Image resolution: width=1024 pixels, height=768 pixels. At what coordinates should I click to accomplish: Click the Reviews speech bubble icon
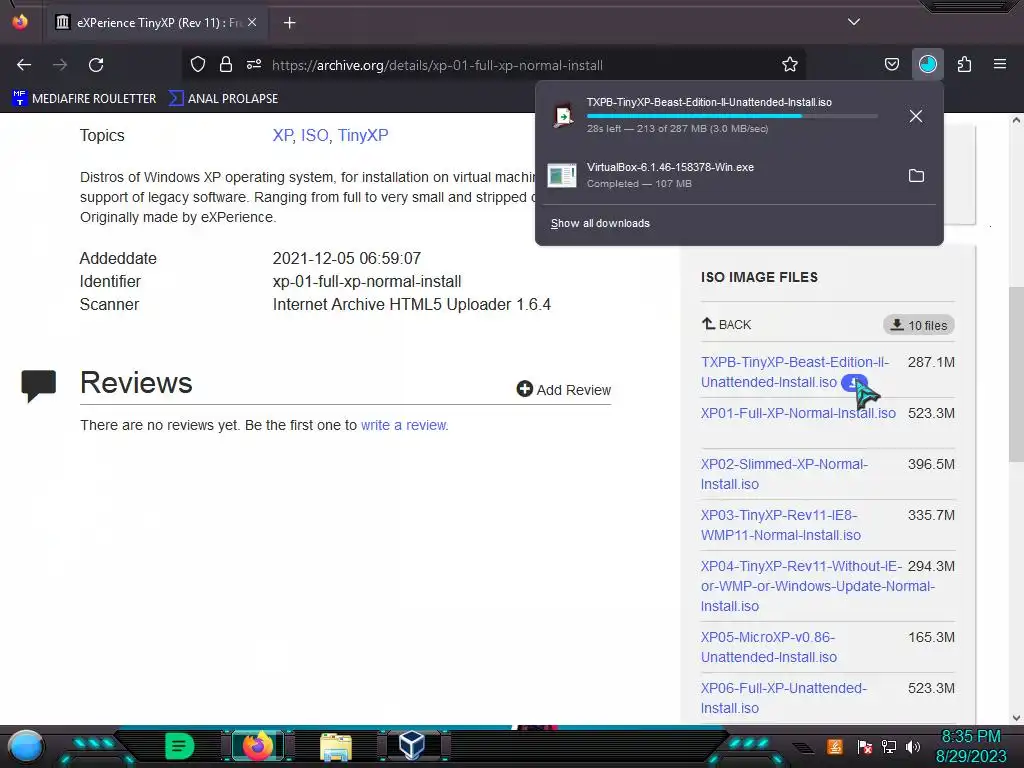point(39,385)
